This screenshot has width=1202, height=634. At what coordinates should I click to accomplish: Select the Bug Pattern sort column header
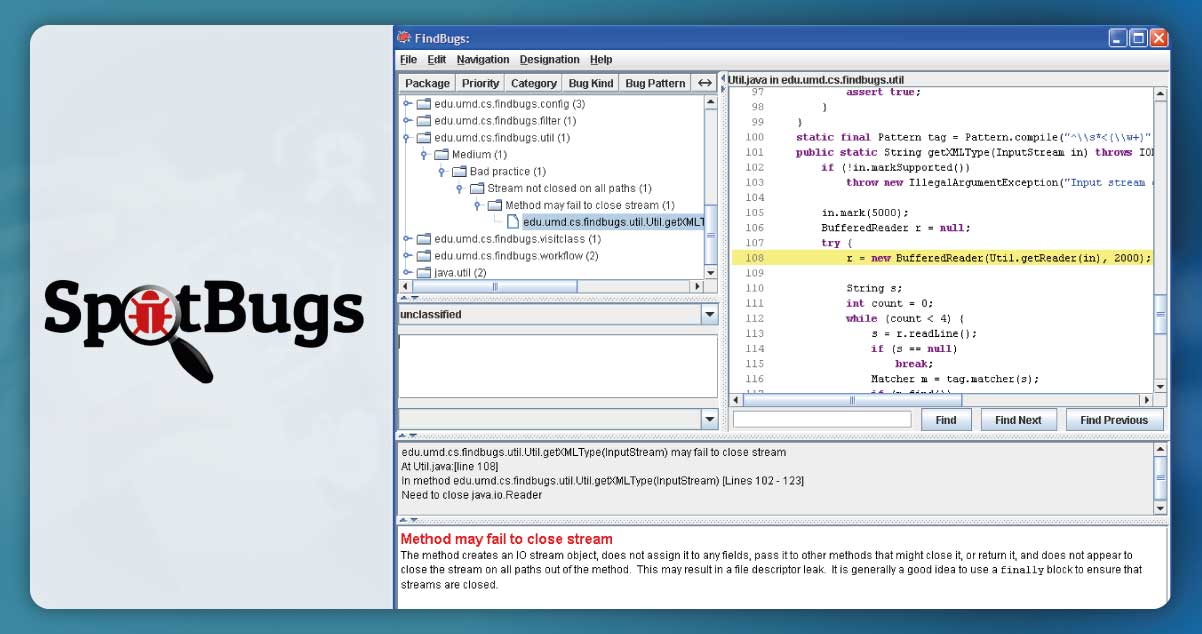coord(655,83)
